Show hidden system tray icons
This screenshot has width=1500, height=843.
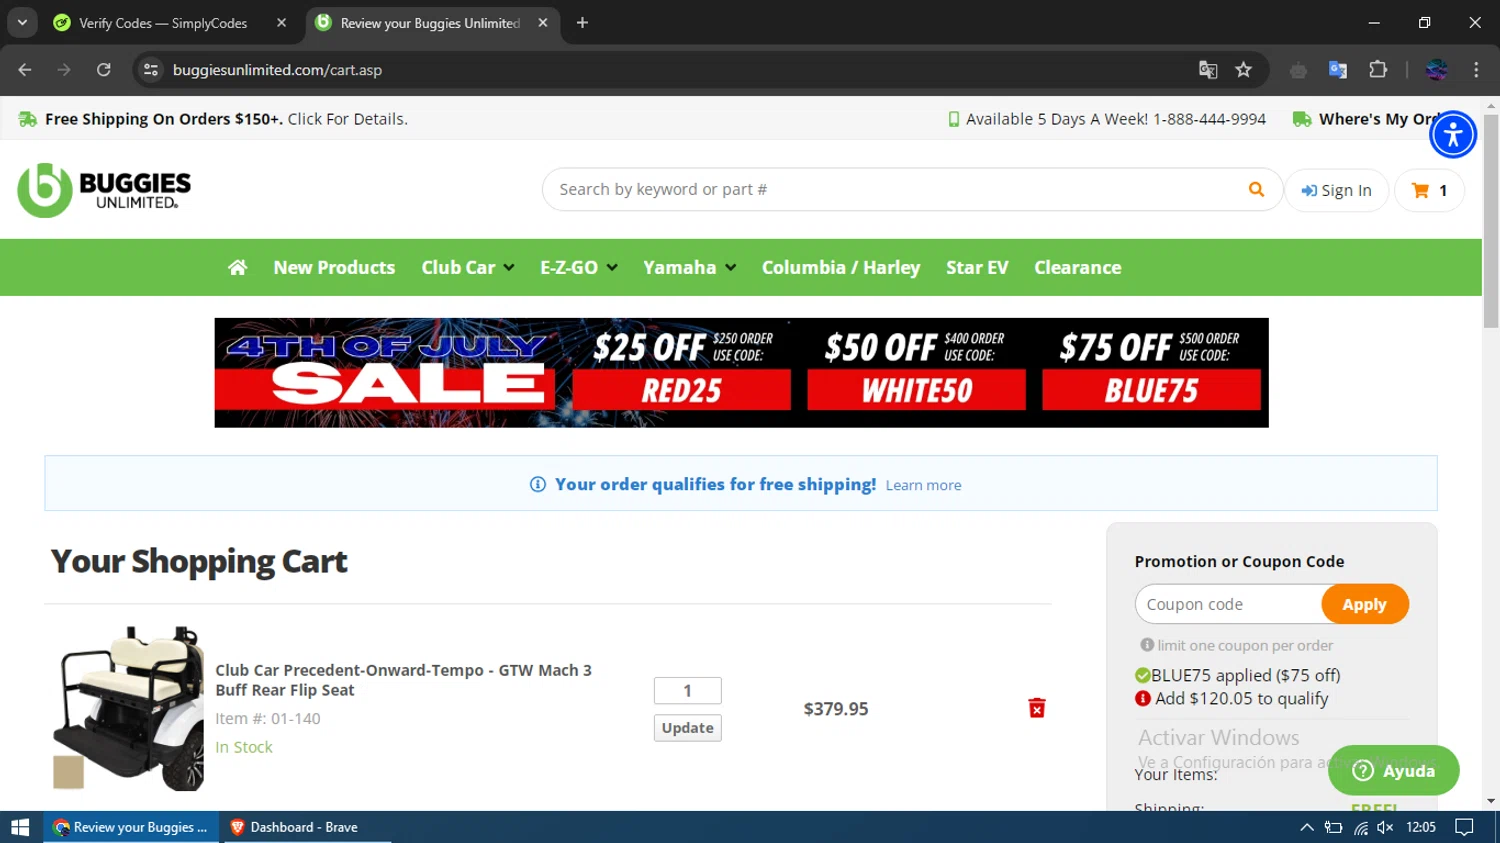pyautogui.click(x=1306, y=827)
